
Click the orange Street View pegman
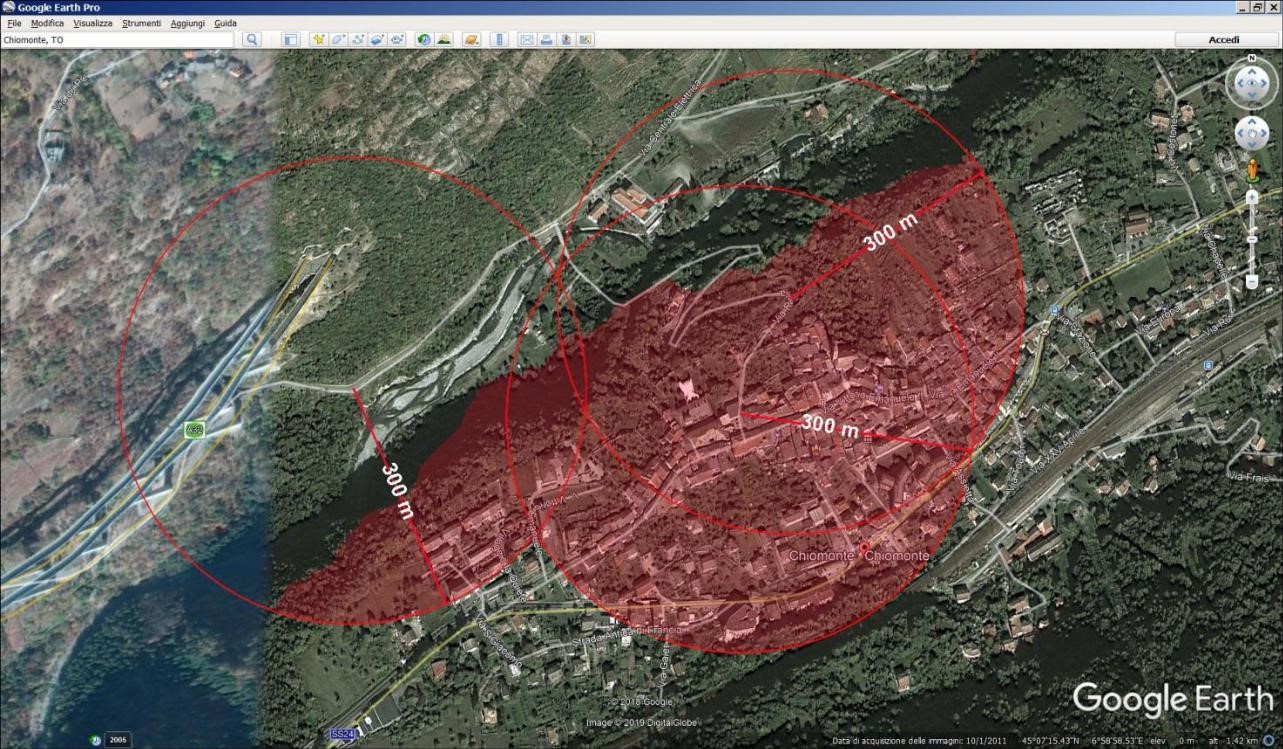pyautogui.click(x=1251, y=169)
